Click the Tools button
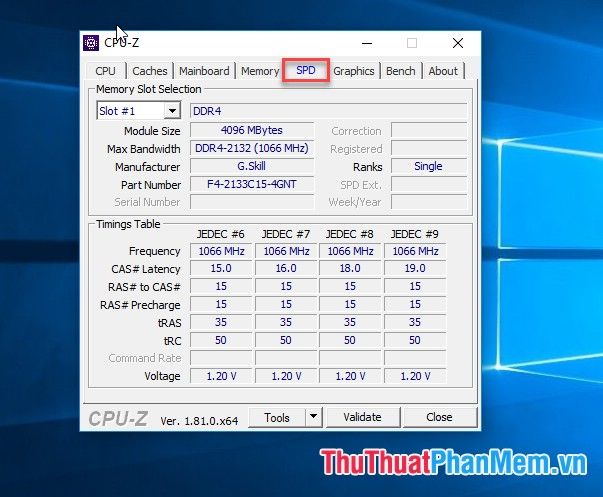603x497 pixels. tap(277, 417)
